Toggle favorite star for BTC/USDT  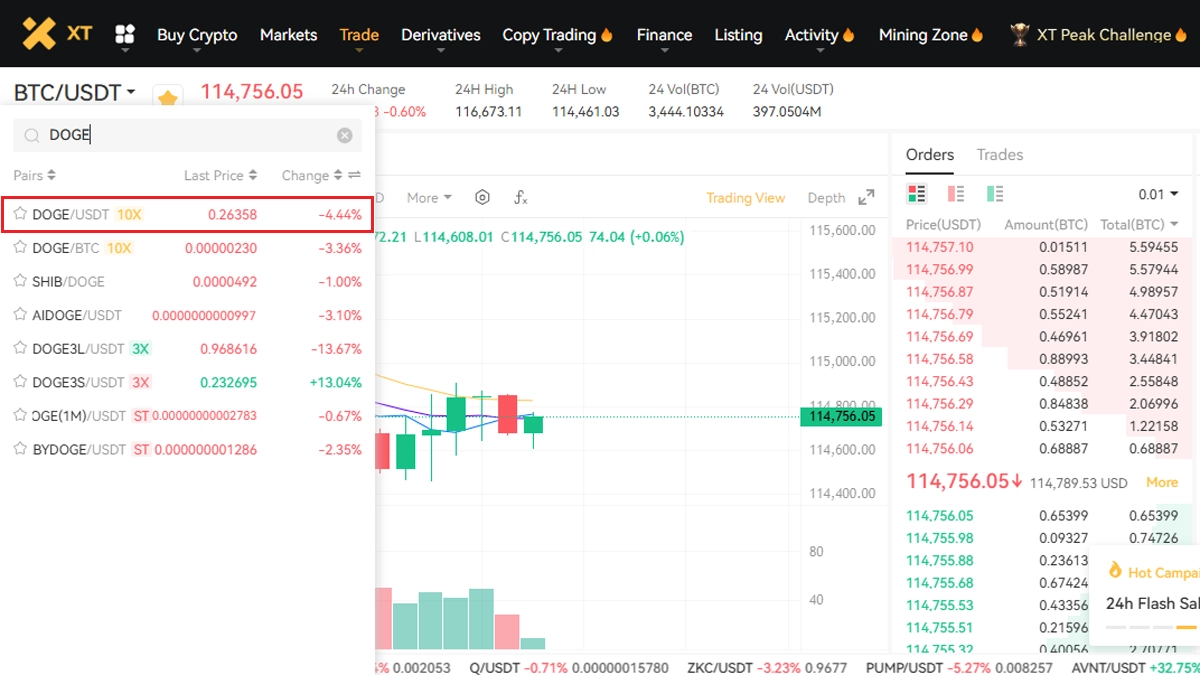tap(168, 98)
